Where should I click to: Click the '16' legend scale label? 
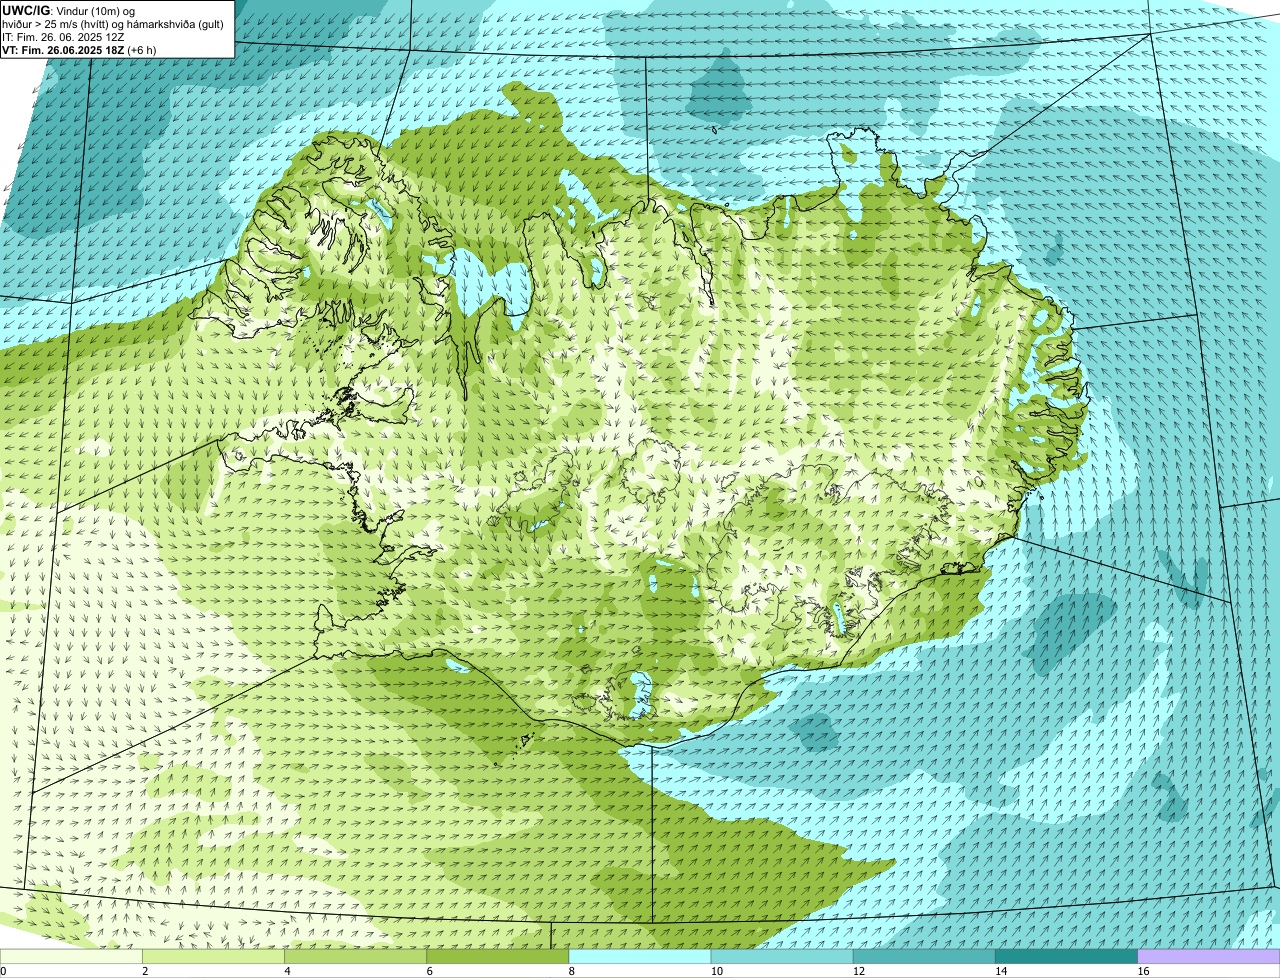[1142, 971]
